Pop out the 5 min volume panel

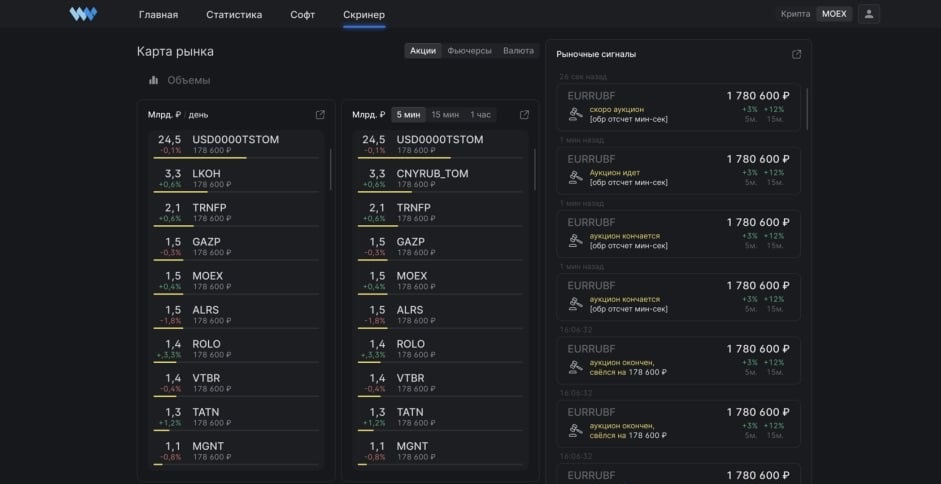click(524, 115)
